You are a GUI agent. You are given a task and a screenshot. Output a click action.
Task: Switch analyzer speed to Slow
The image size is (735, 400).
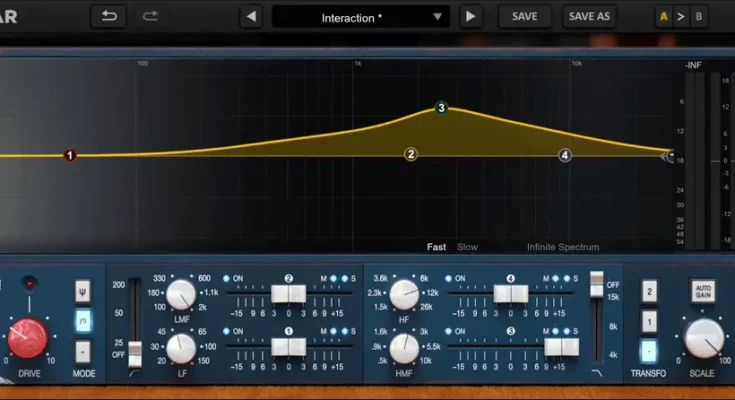click(467, 247)
